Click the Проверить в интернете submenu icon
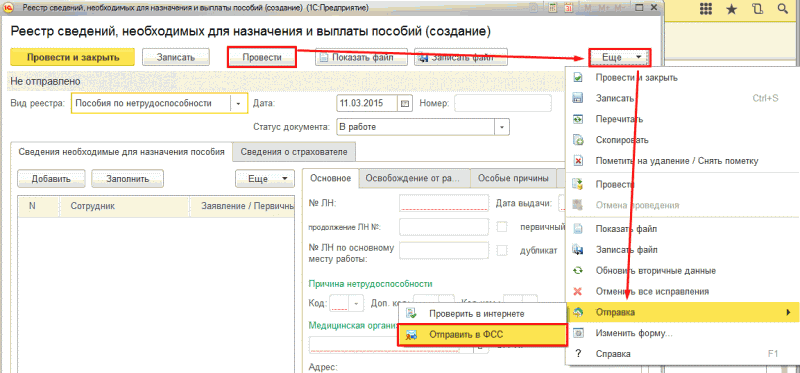This screenshot has height=373, width=800. pyautogui.click(x=411, y=314)
